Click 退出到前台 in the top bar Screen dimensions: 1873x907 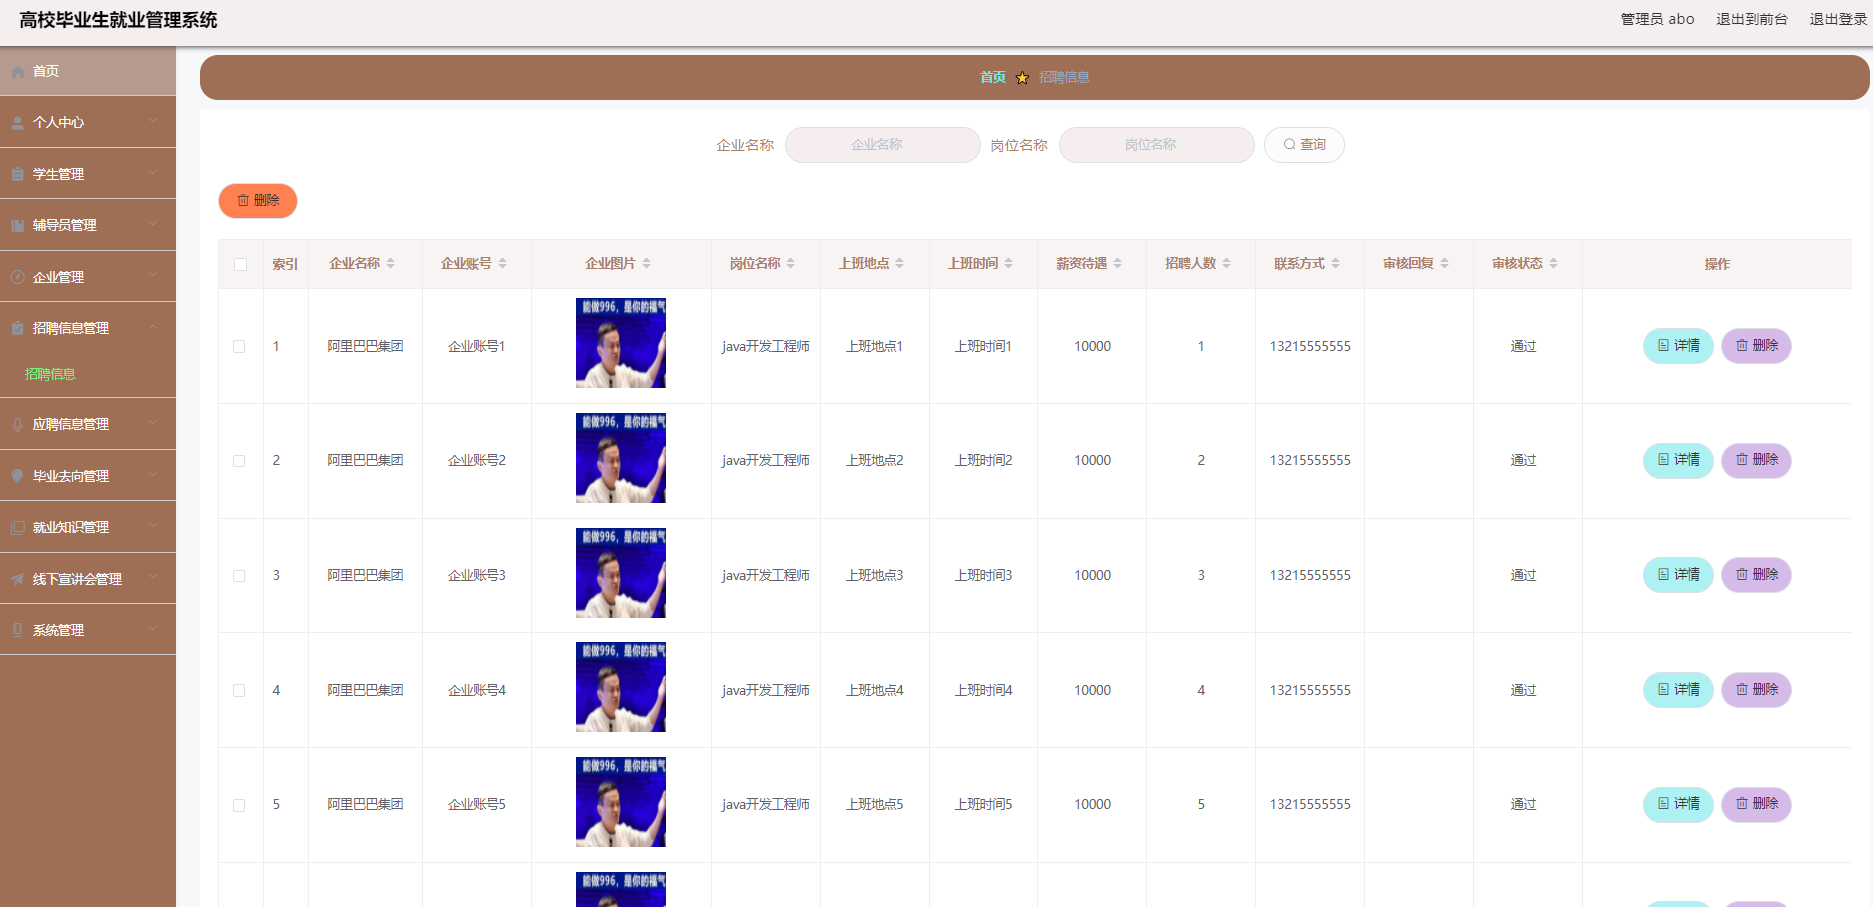pos(1751,19)
